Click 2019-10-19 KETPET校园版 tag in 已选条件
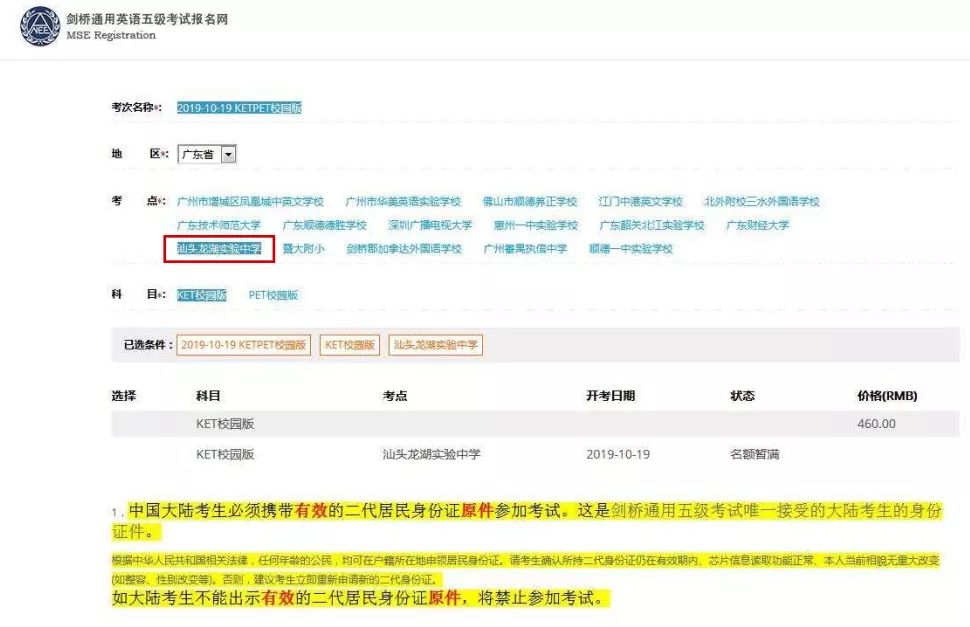Viewport: 970px width, 627px height. pyautogui.click(x=244, y=345)
